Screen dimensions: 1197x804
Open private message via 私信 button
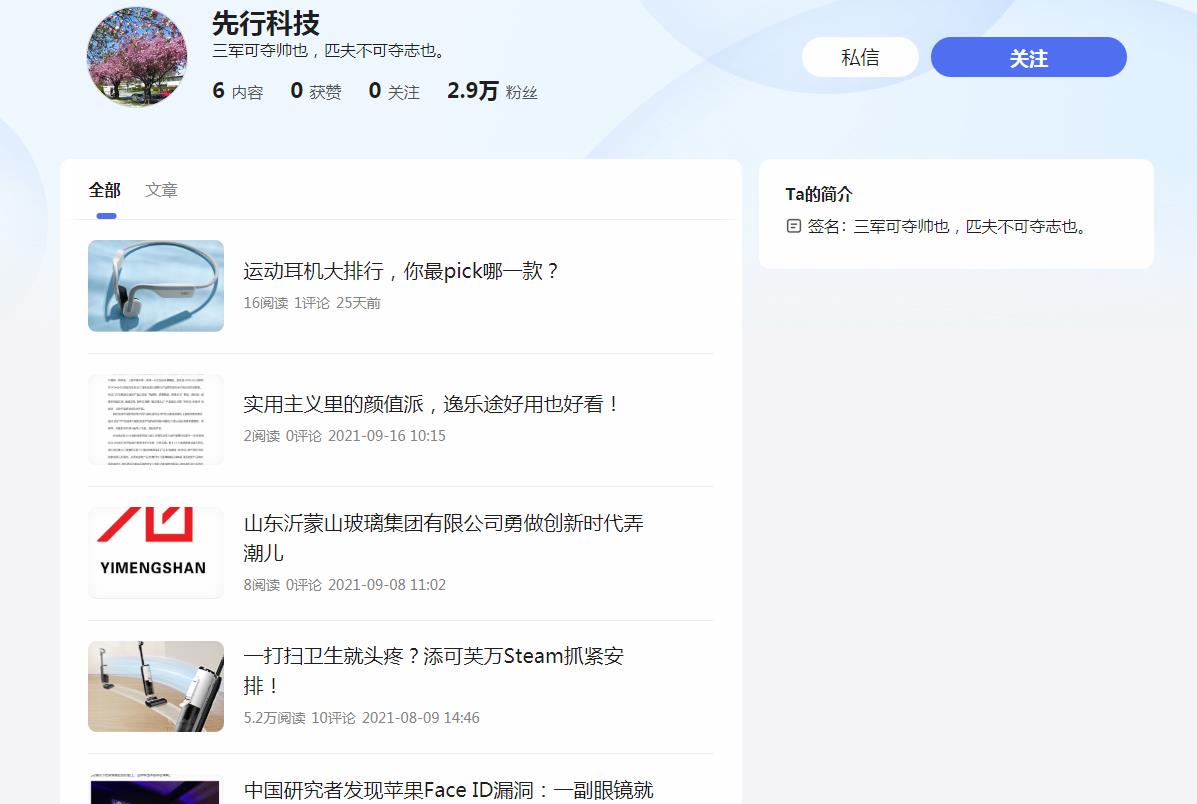[x=860, y=57]
